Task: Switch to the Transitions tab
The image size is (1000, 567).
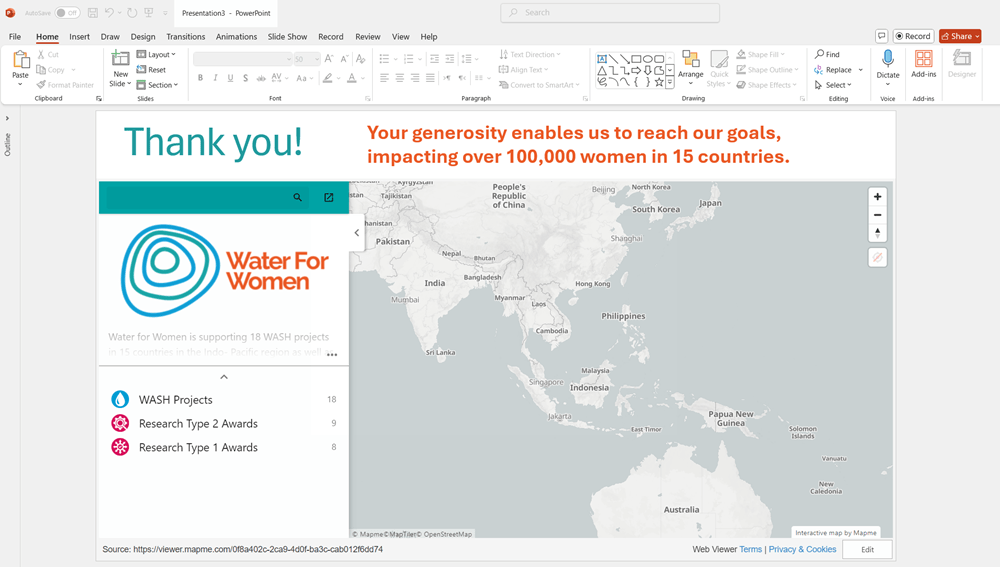Action: 186,36
